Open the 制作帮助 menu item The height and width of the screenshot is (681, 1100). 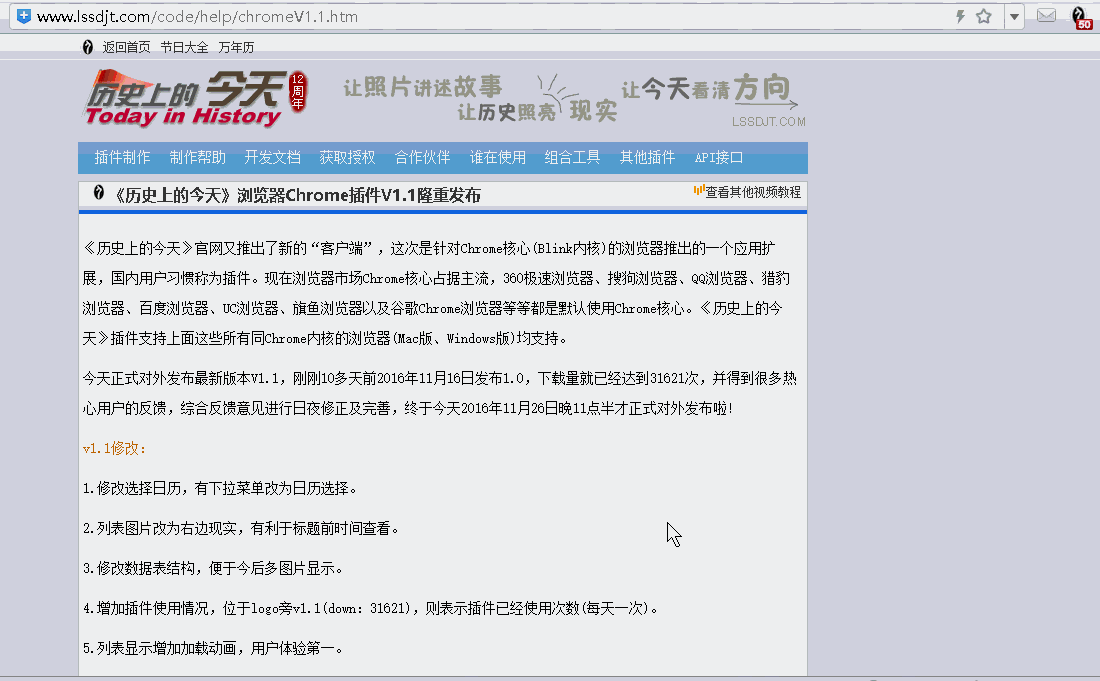point(198,157)
